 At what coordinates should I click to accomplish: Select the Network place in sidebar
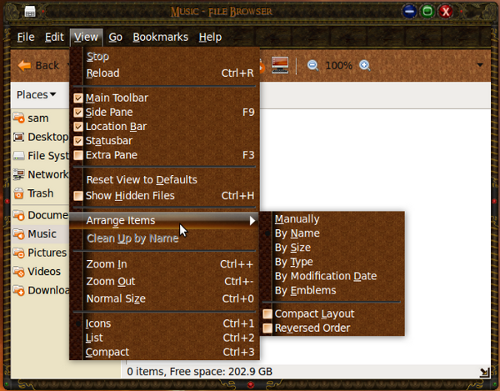pyautogui.click(x=40, y=174)
